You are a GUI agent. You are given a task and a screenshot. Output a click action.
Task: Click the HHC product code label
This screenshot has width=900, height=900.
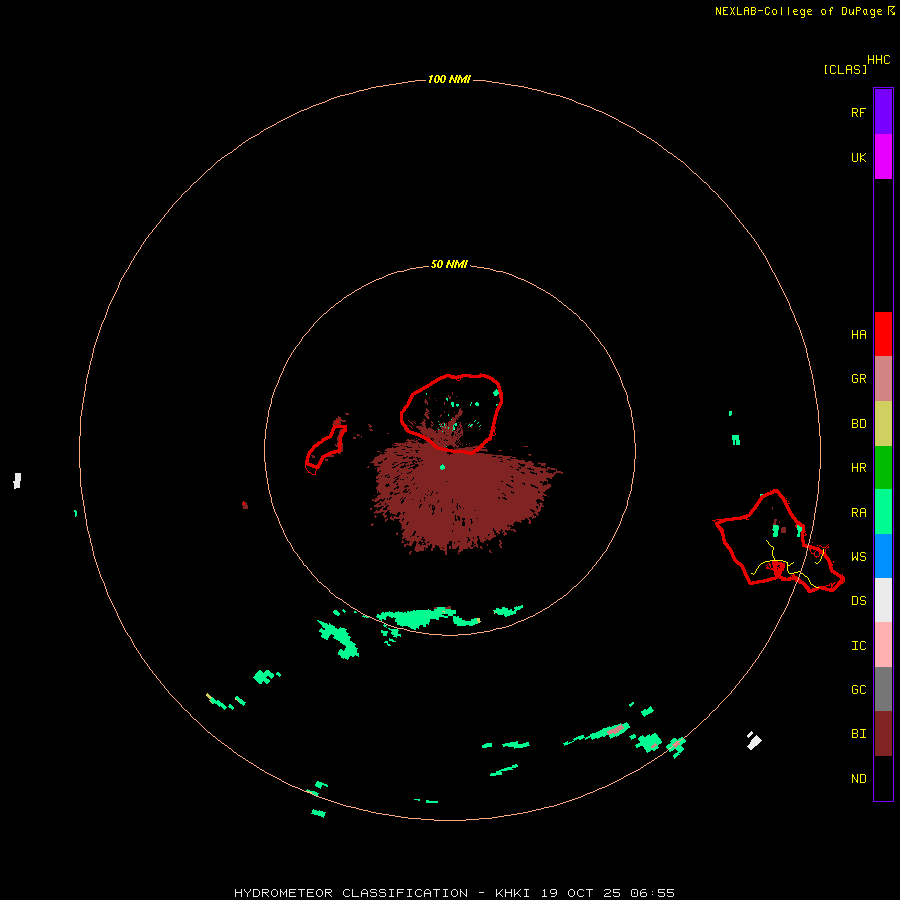[x=879, y=60]
